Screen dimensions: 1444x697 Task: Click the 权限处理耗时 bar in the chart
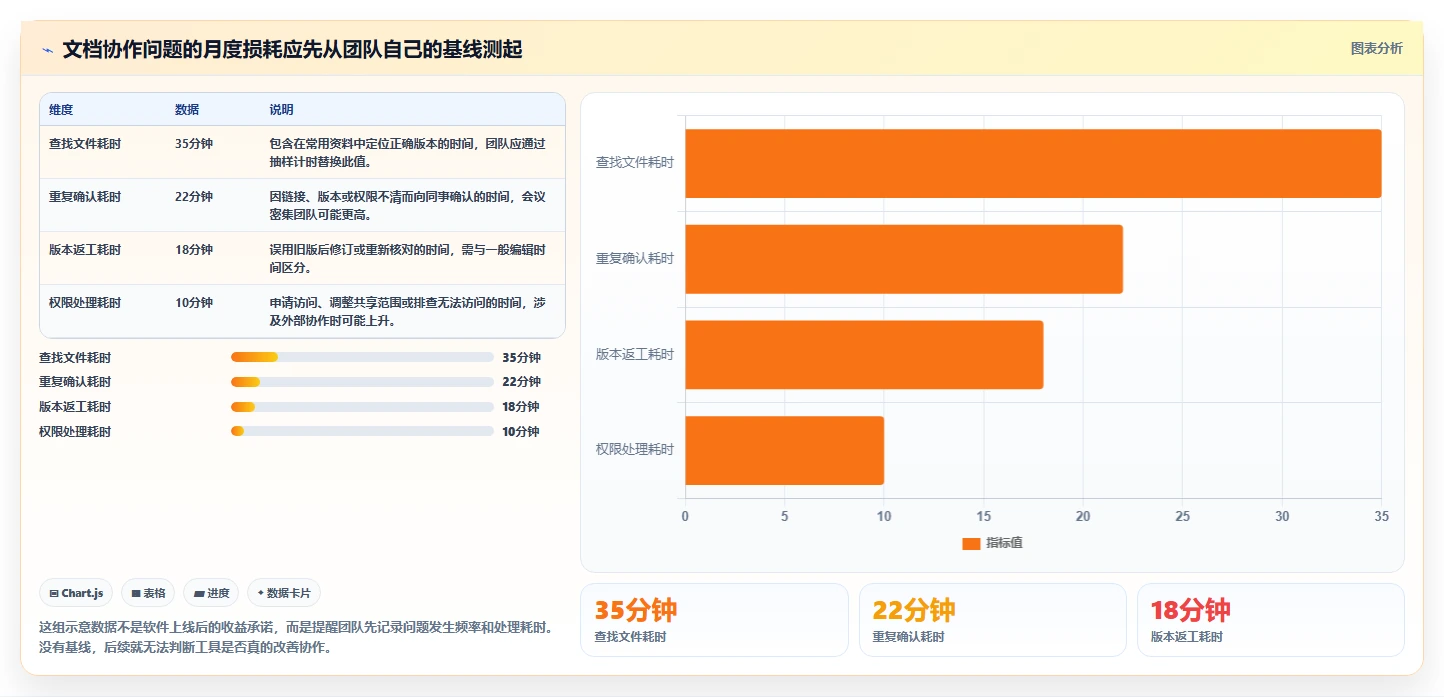click(784, 450)
